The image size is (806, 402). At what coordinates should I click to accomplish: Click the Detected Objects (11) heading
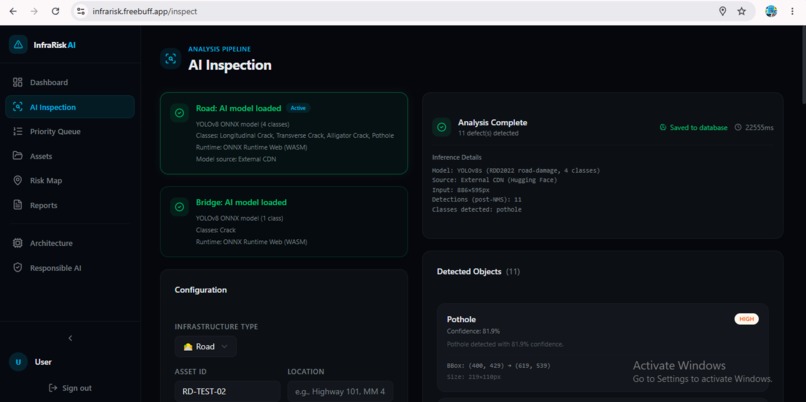[478, 271]
